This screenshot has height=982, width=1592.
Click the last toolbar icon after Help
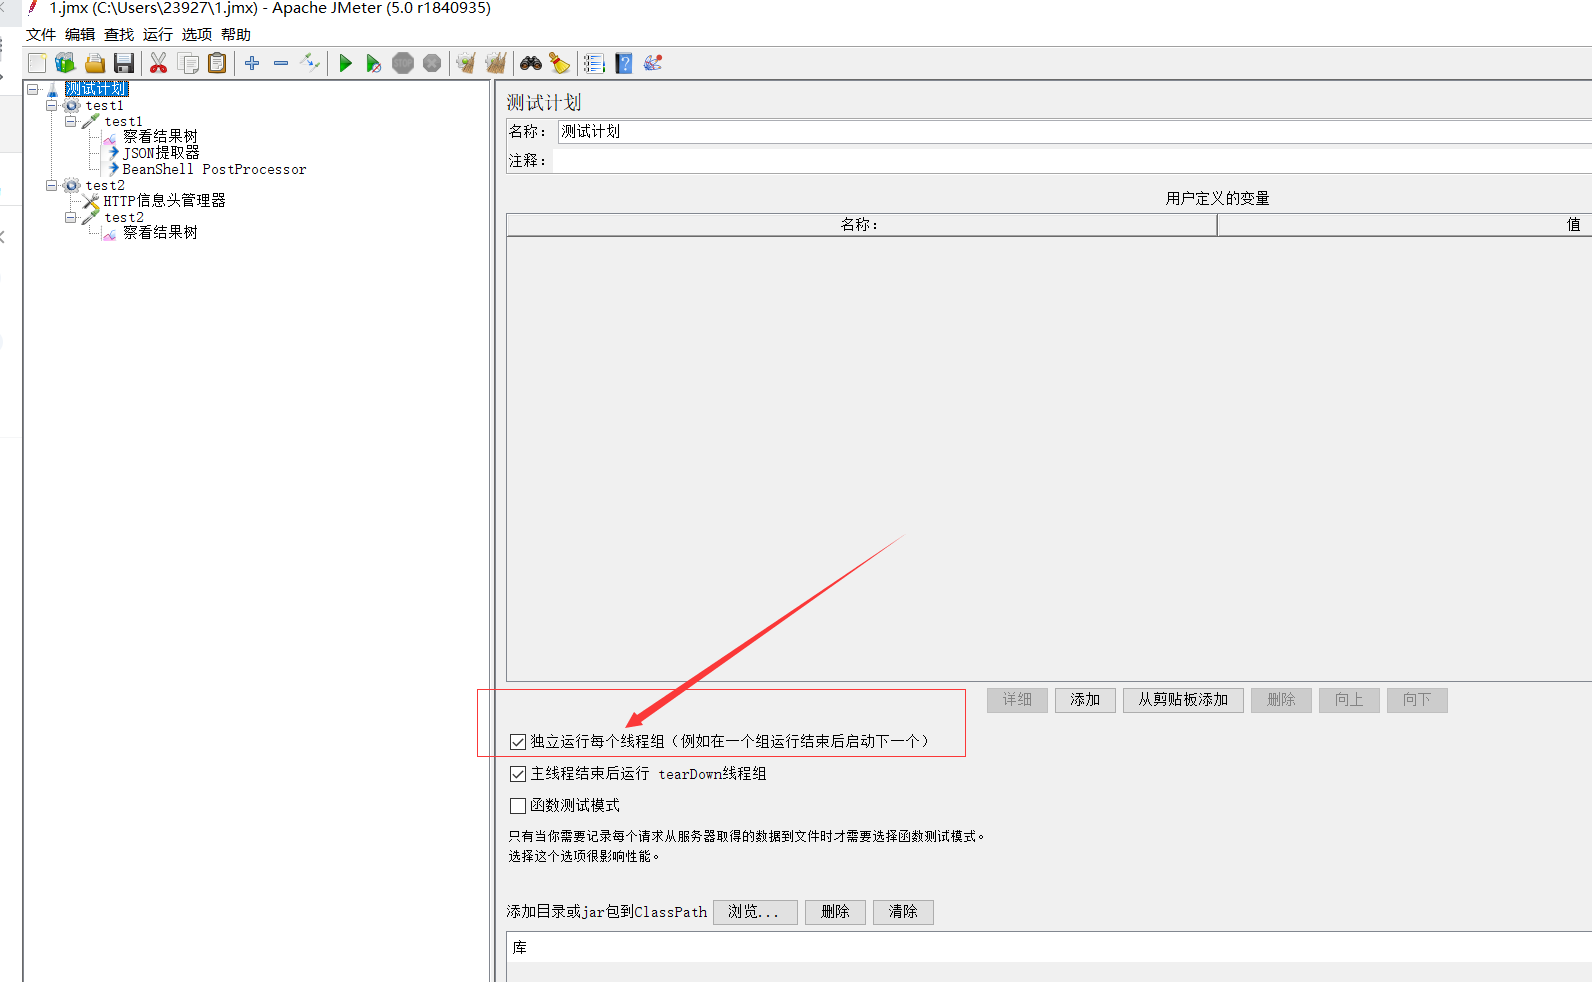point(653,63)
